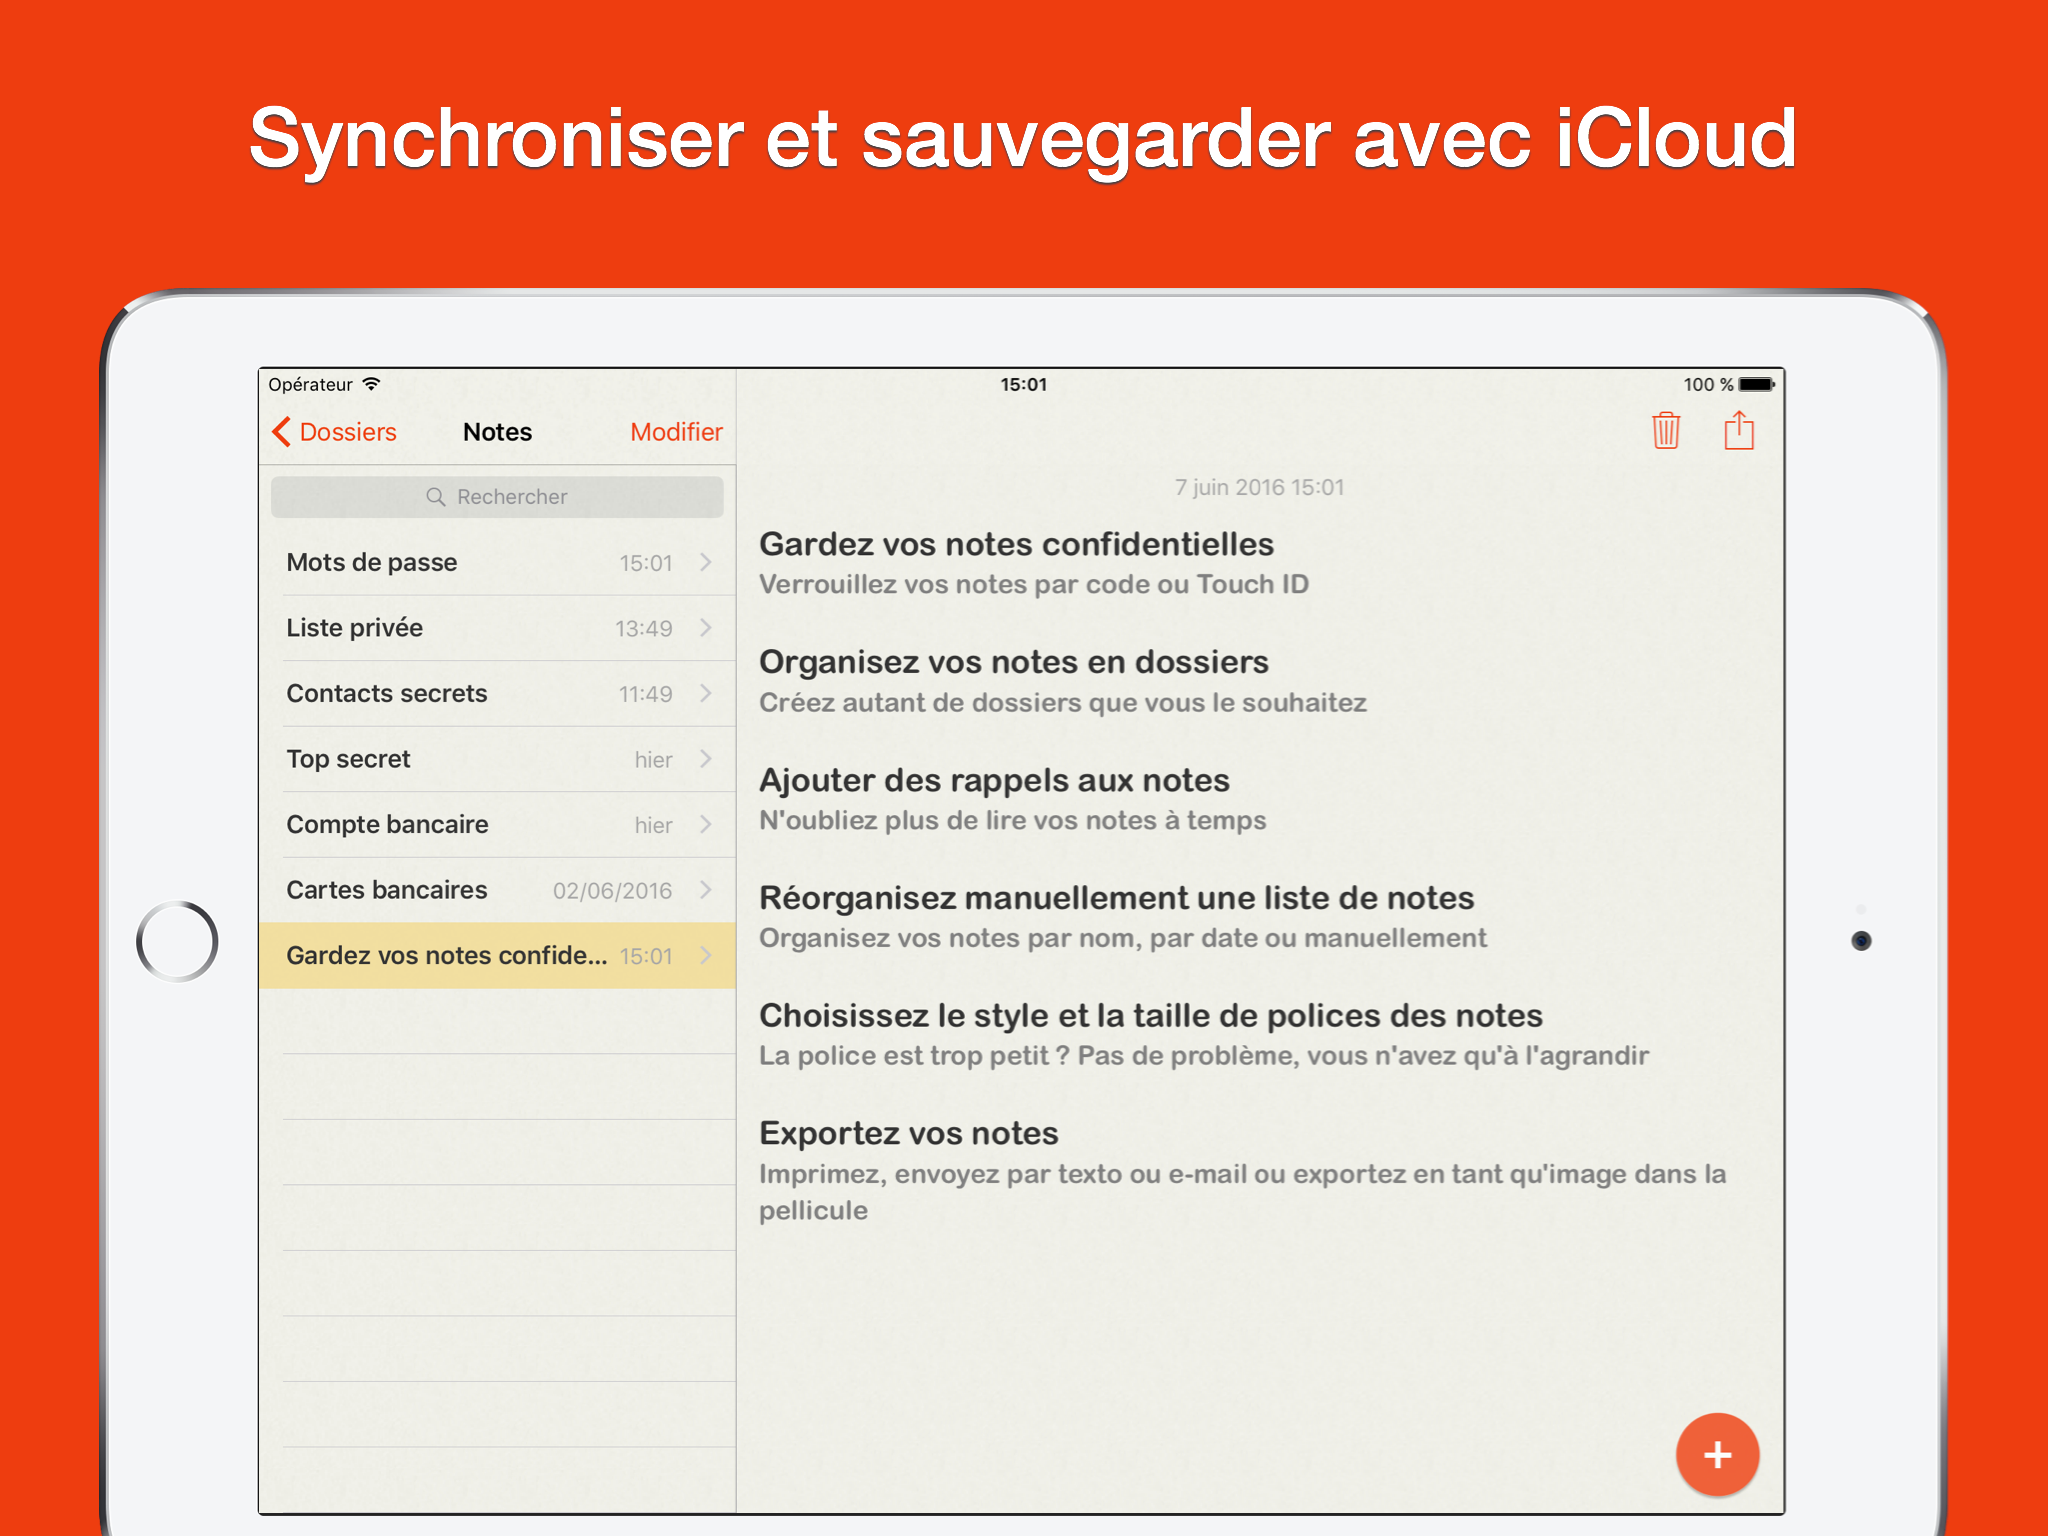
Task: Open the Compte bancaire note
Action: coord(387,824)
